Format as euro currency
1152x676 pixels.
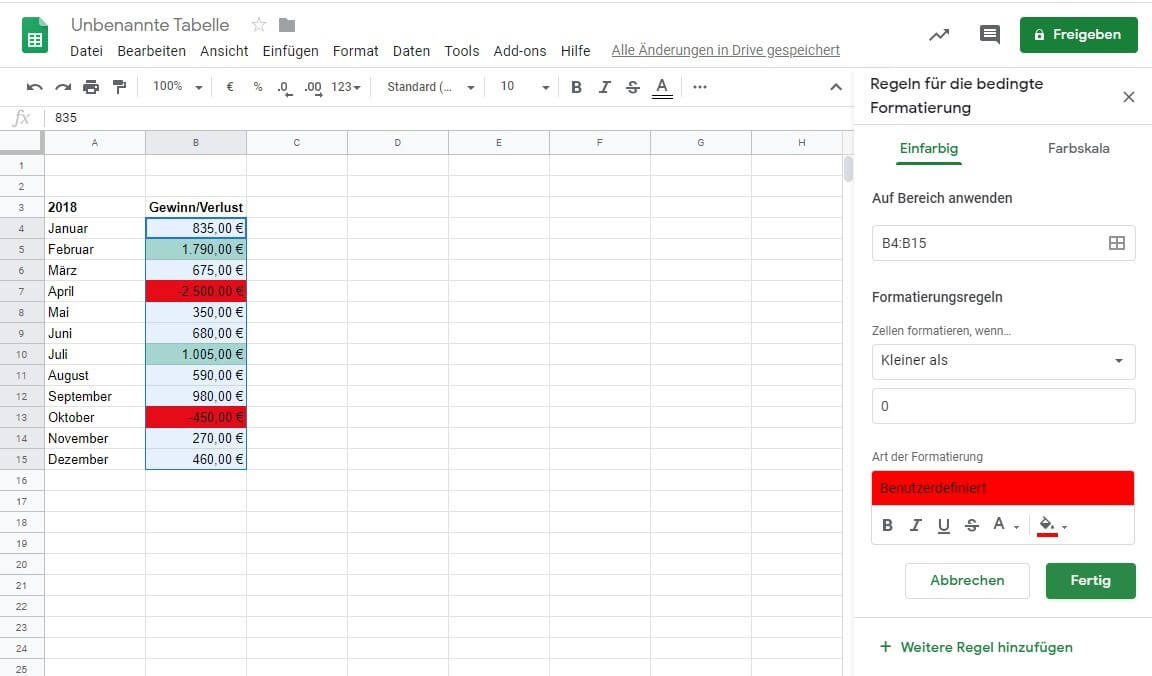(x=230, y=87)
